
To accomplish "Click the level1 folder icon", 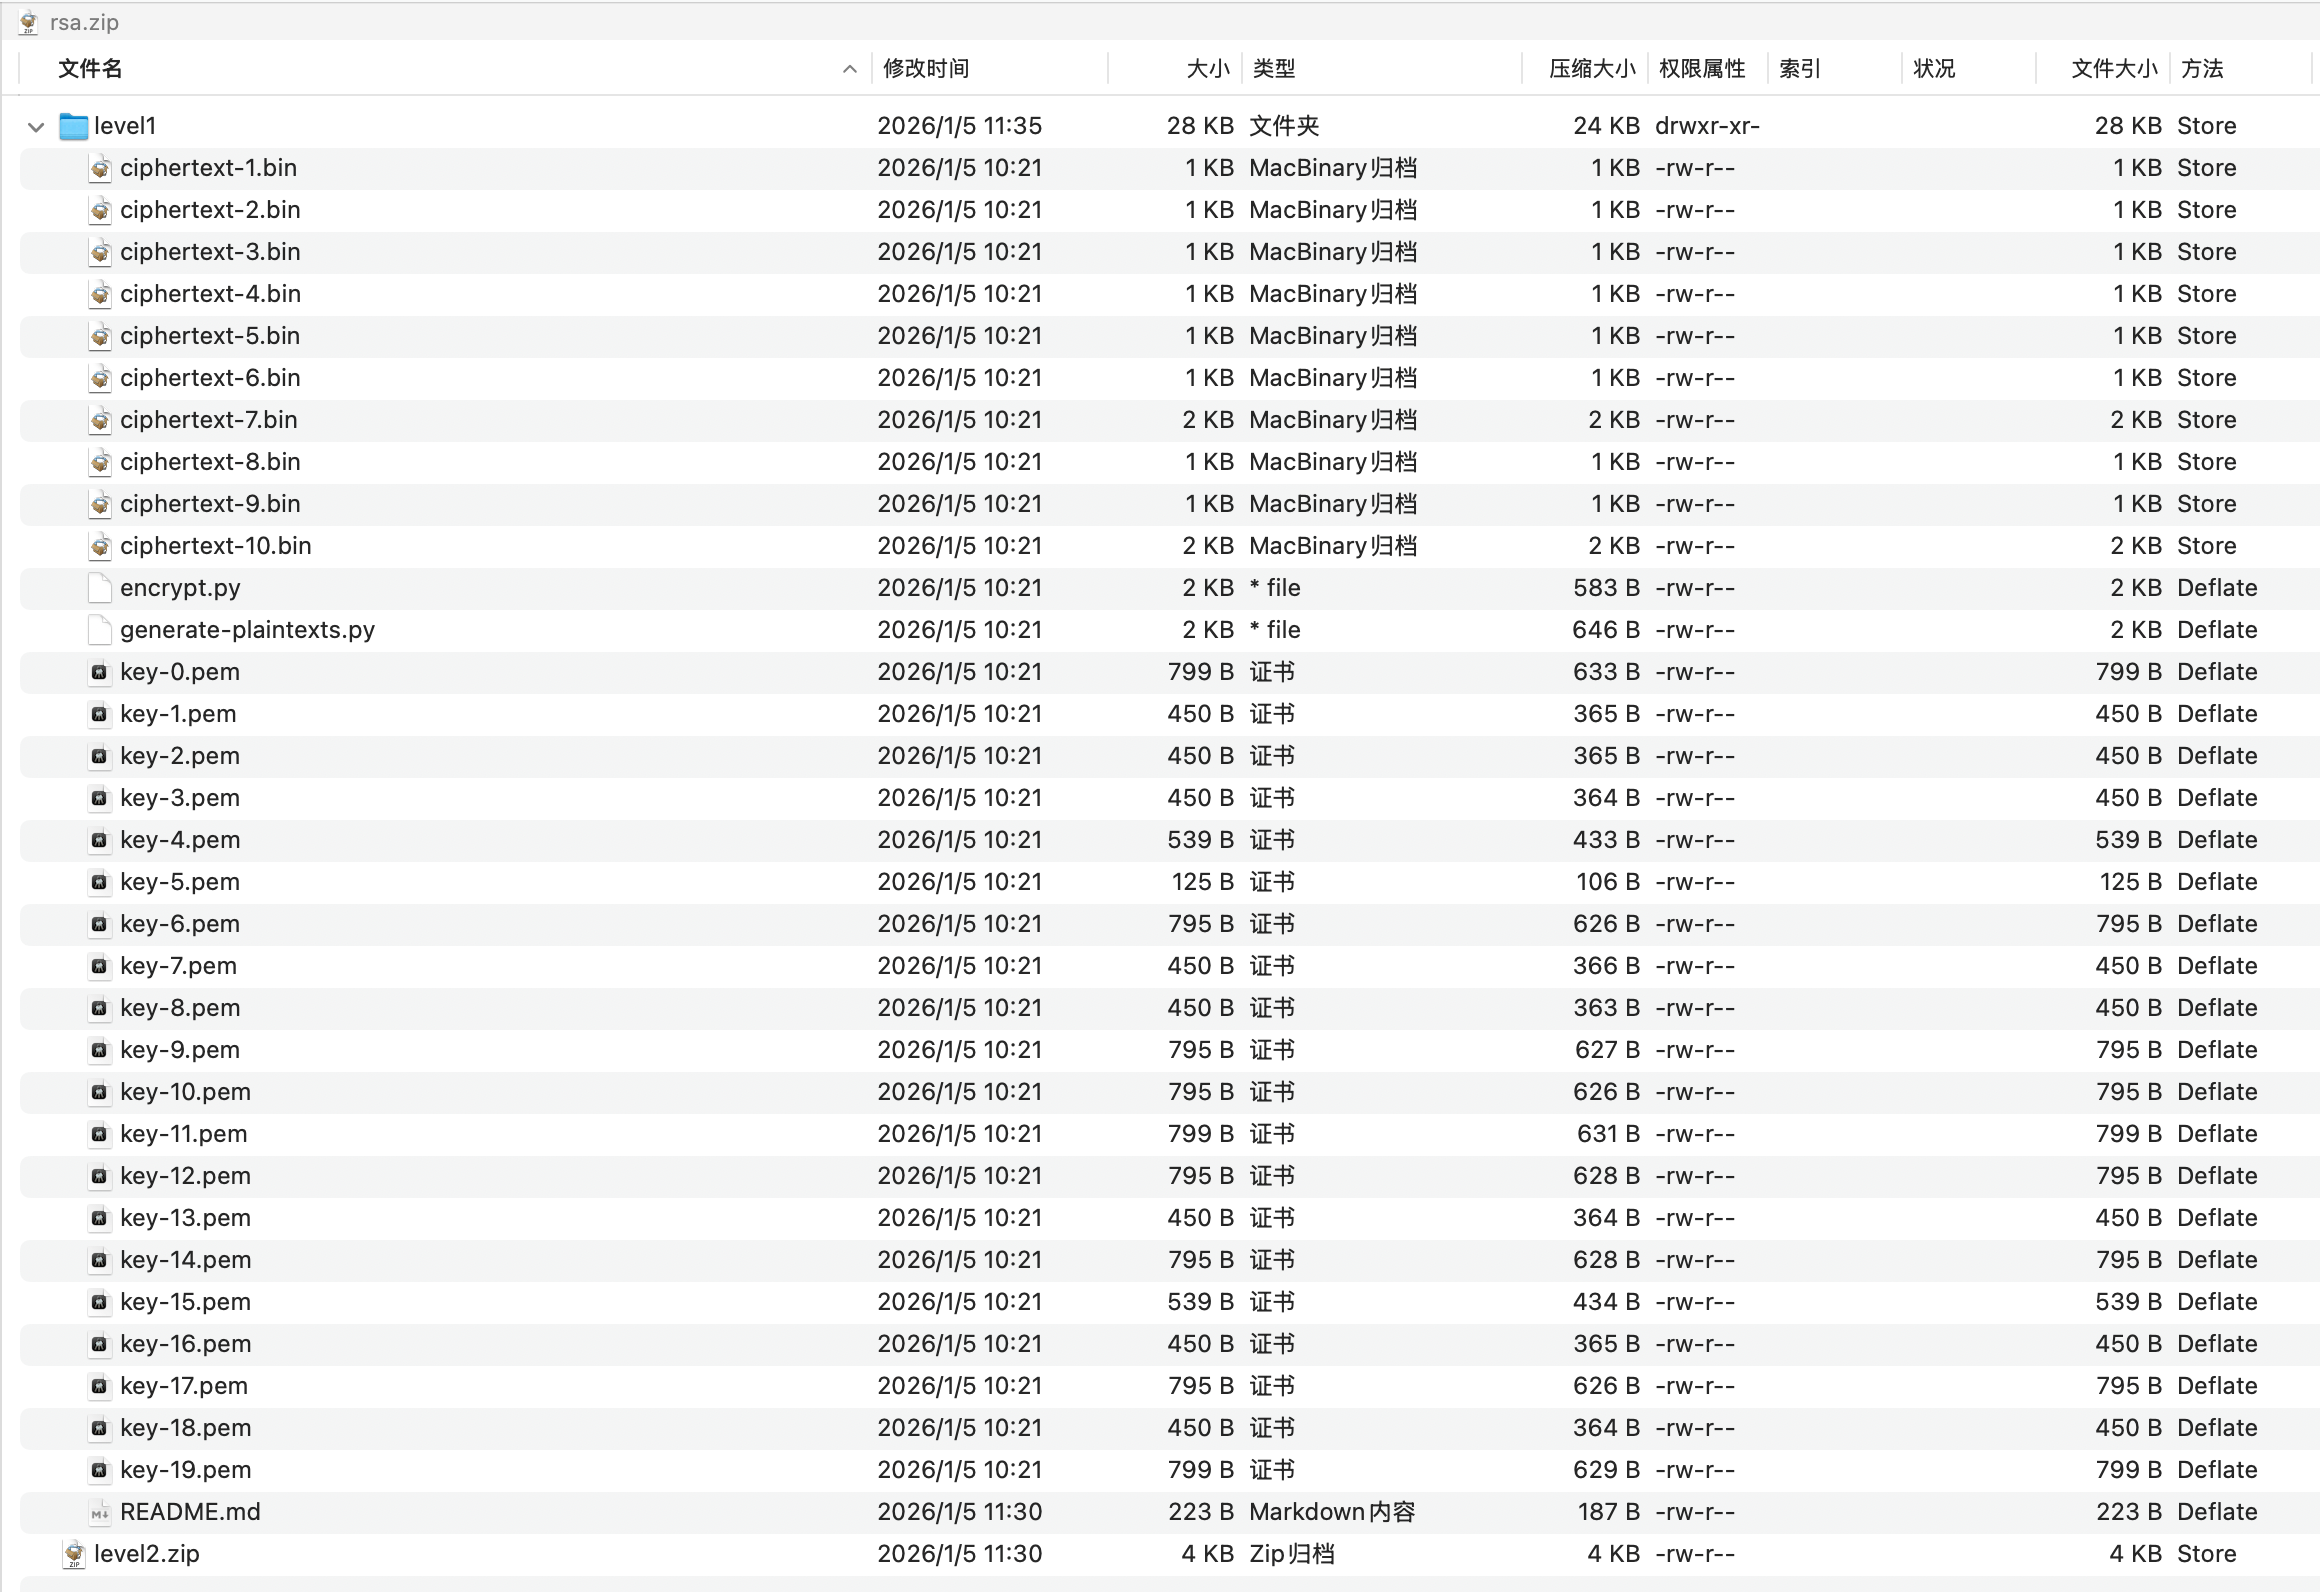I will pyautogui.click(x=73, y=126).
